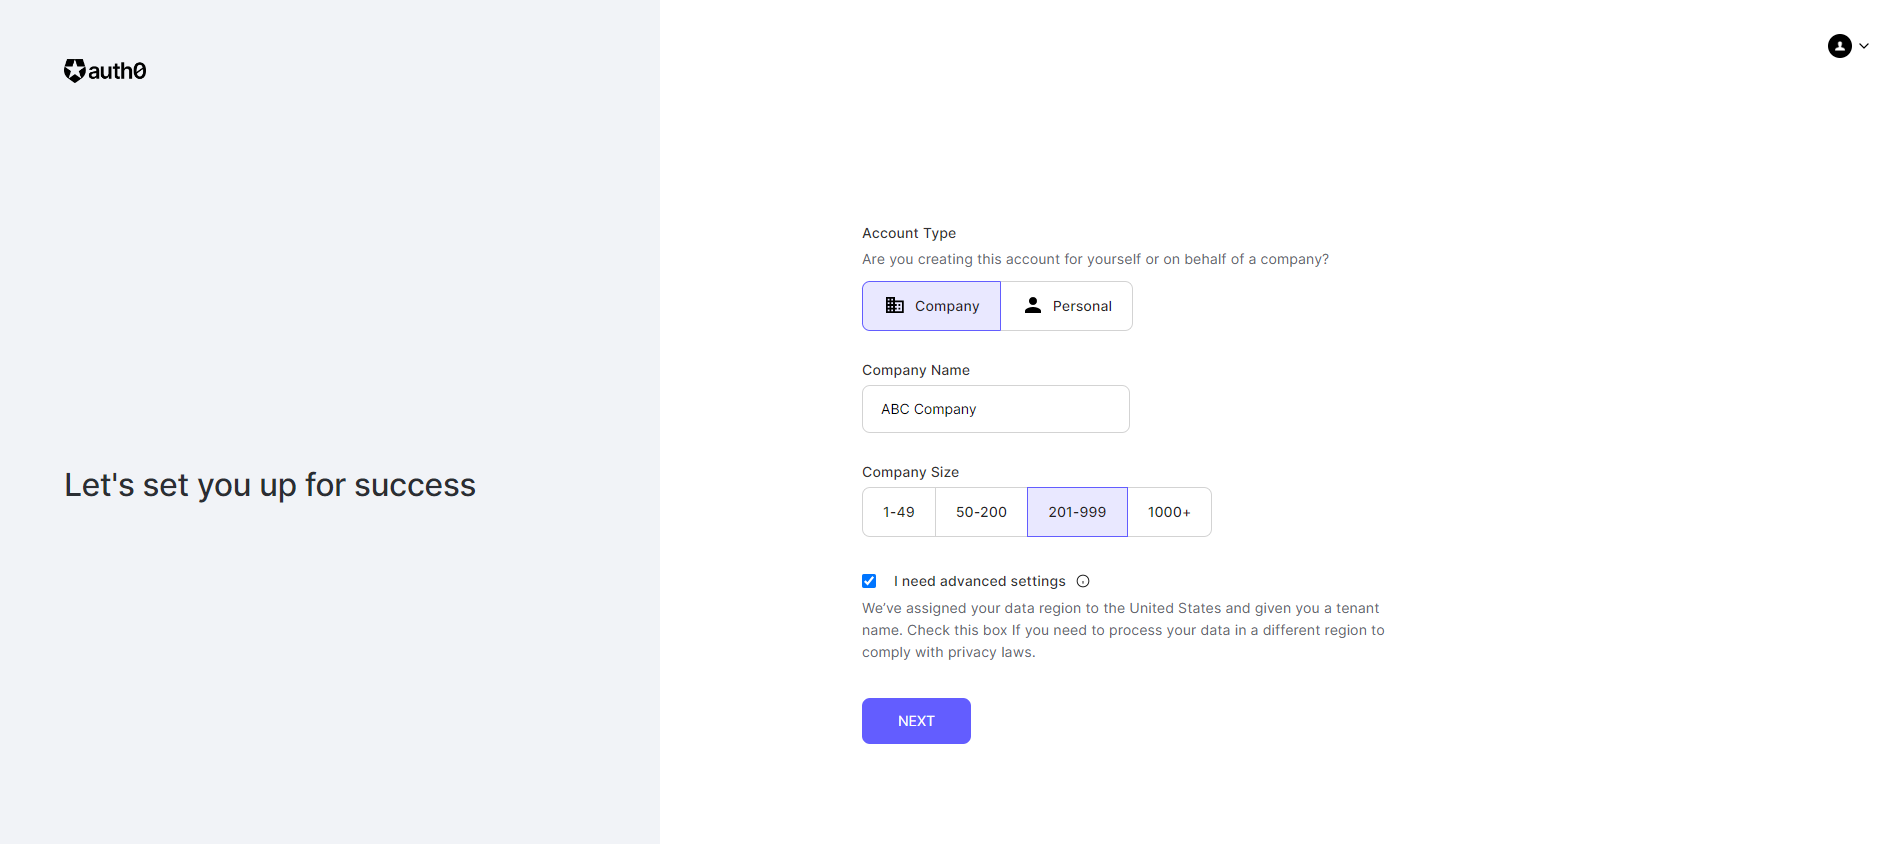
Task: Choose company size 201-999
Action: [1077, 512]
